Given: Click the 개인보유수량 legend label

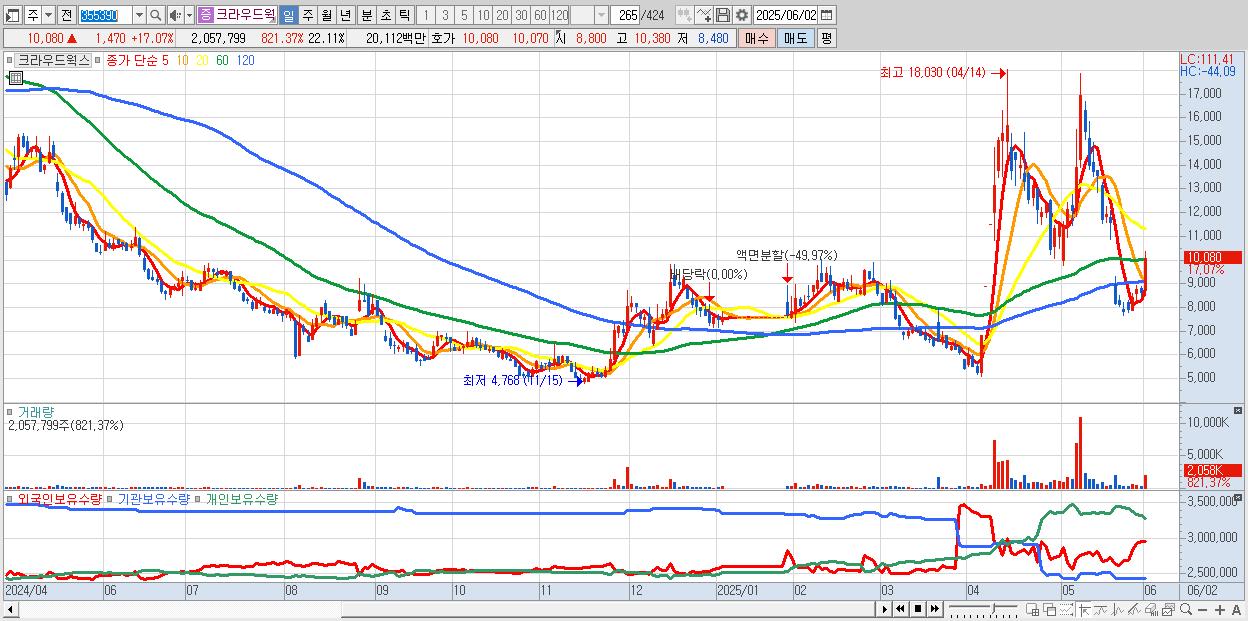Looking at the screenshot, I should (x=241, y=498).
